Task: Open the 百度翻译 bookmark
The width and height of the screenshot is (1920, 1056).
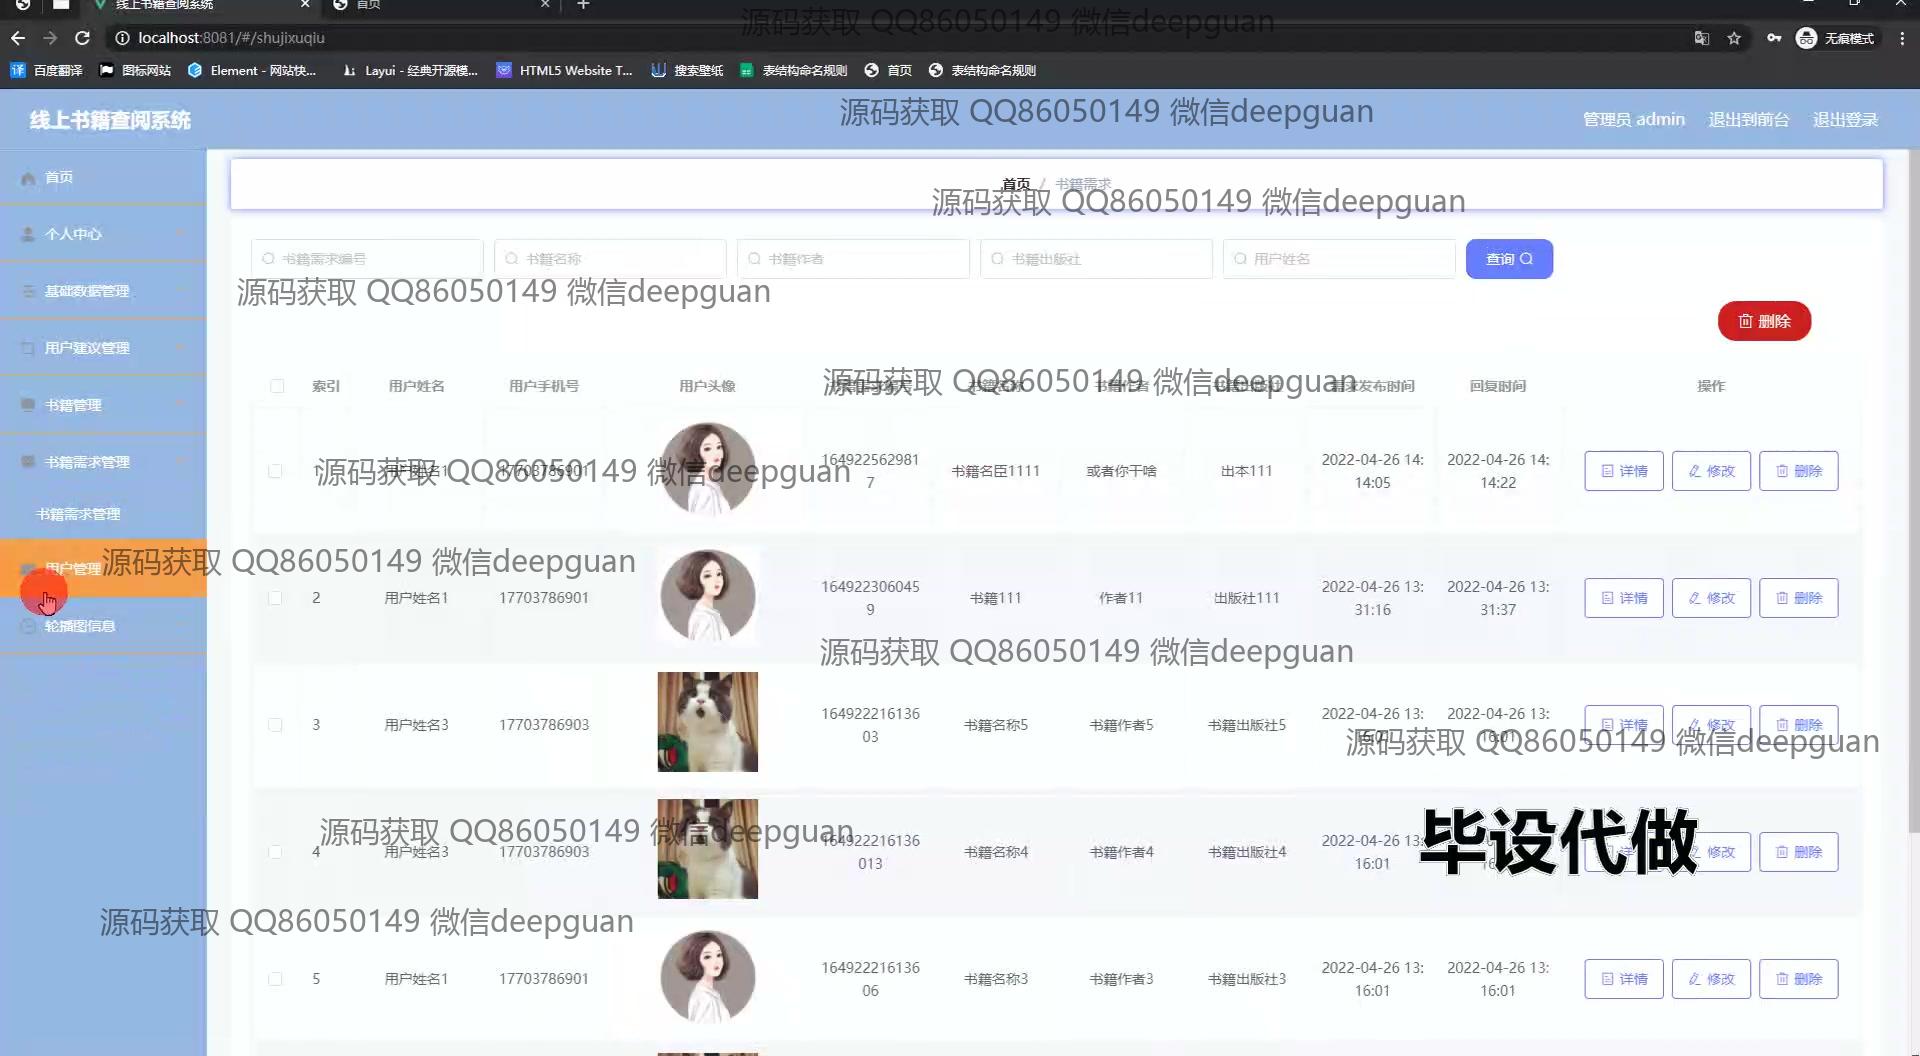Action: (x=47, y=70)
